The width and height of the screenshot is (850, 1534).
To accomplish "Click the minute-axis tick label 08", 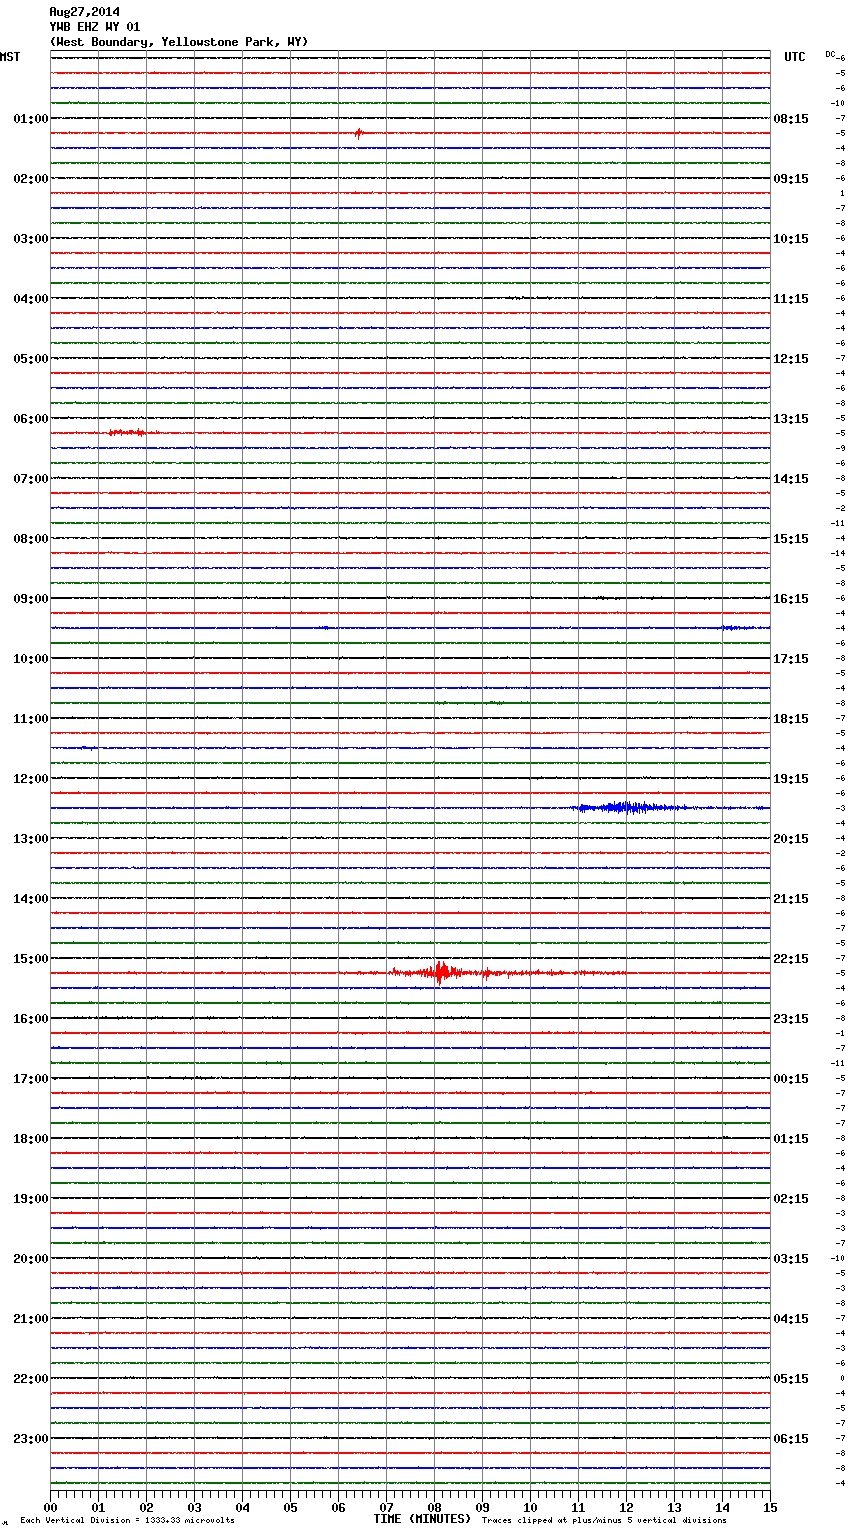I will 434,1507.
